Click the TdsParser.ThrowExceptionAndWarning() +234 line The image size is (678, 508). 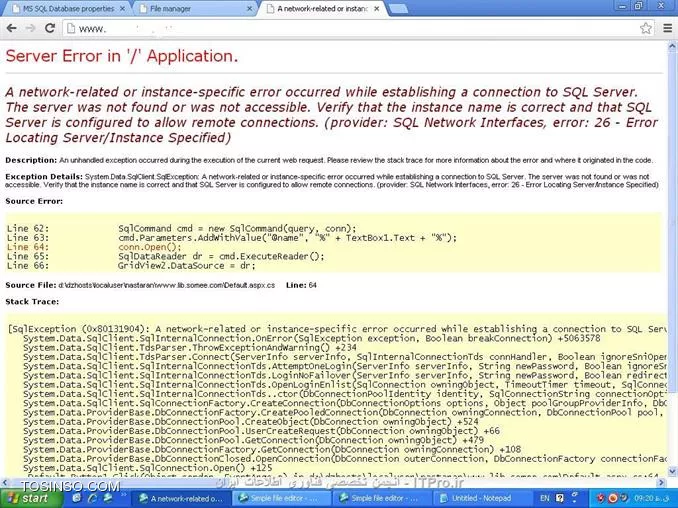190,348
